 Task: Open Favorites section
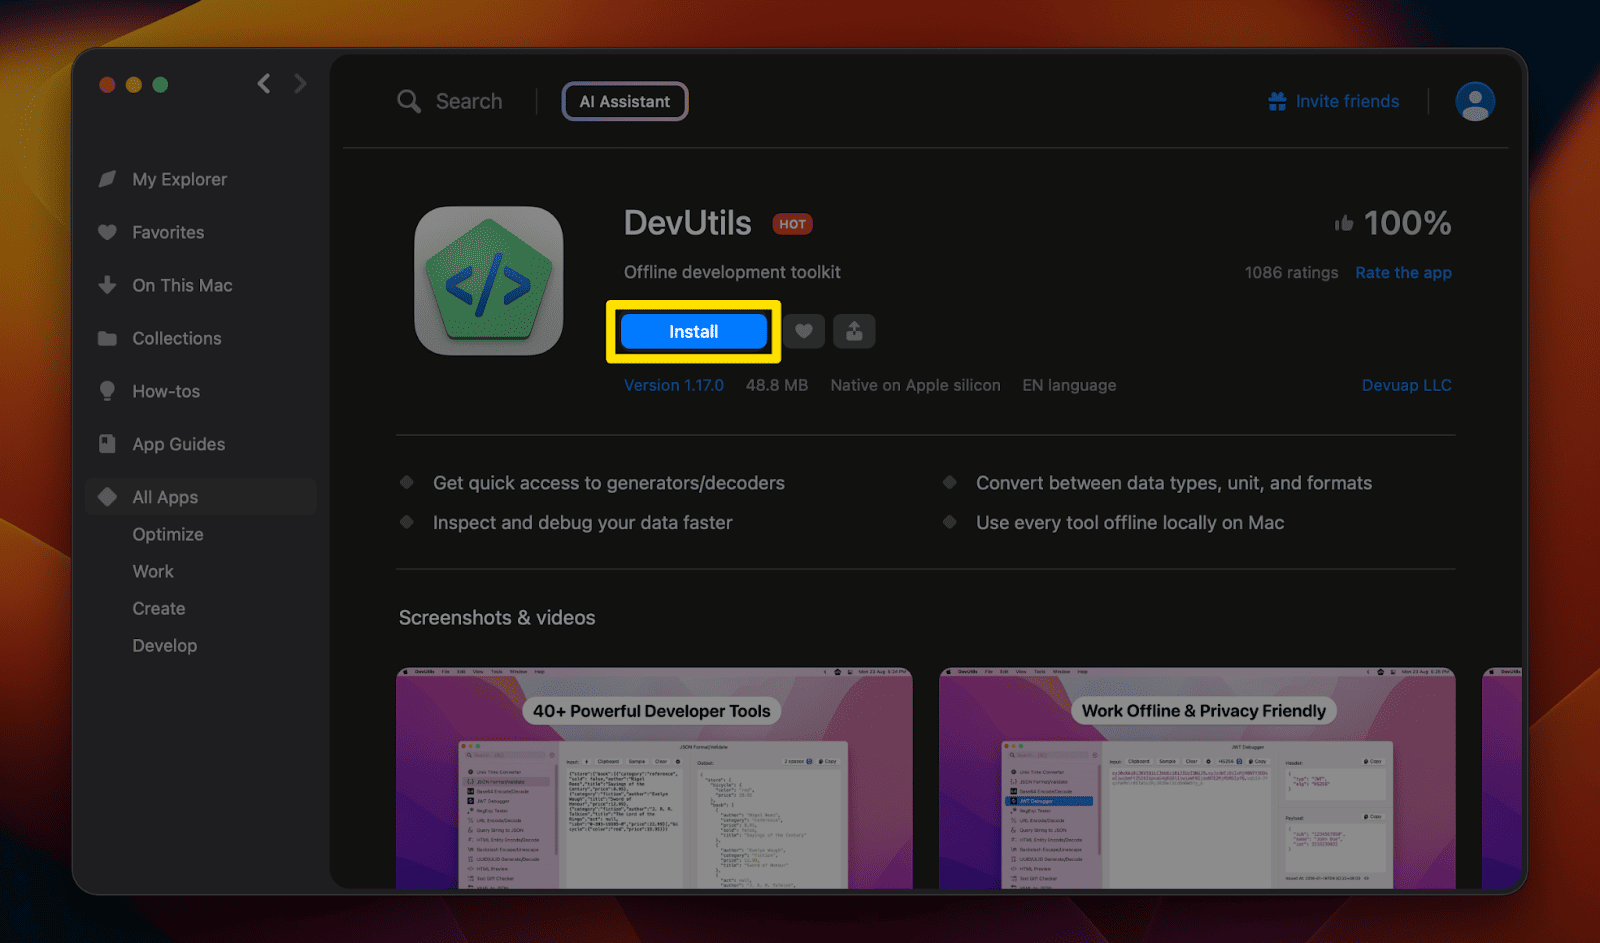(168, 232)
